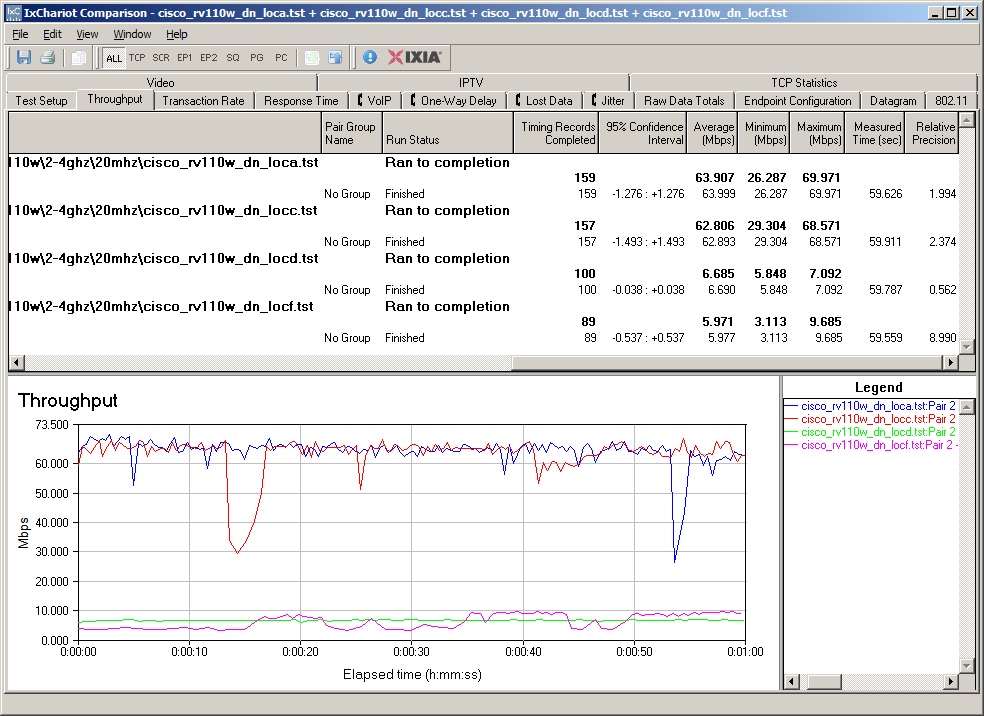
Task: Click the average value 63.999
Action: coord(719,194)
